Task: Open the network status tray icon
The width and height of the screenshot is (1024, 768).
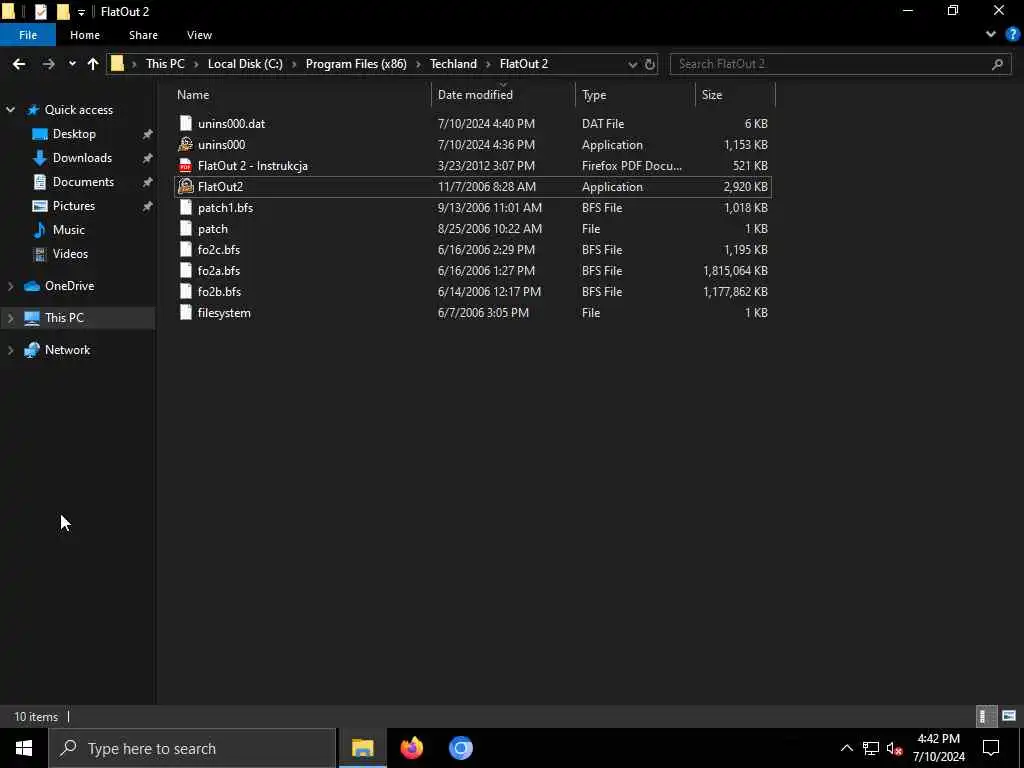Action: [871, 748]
